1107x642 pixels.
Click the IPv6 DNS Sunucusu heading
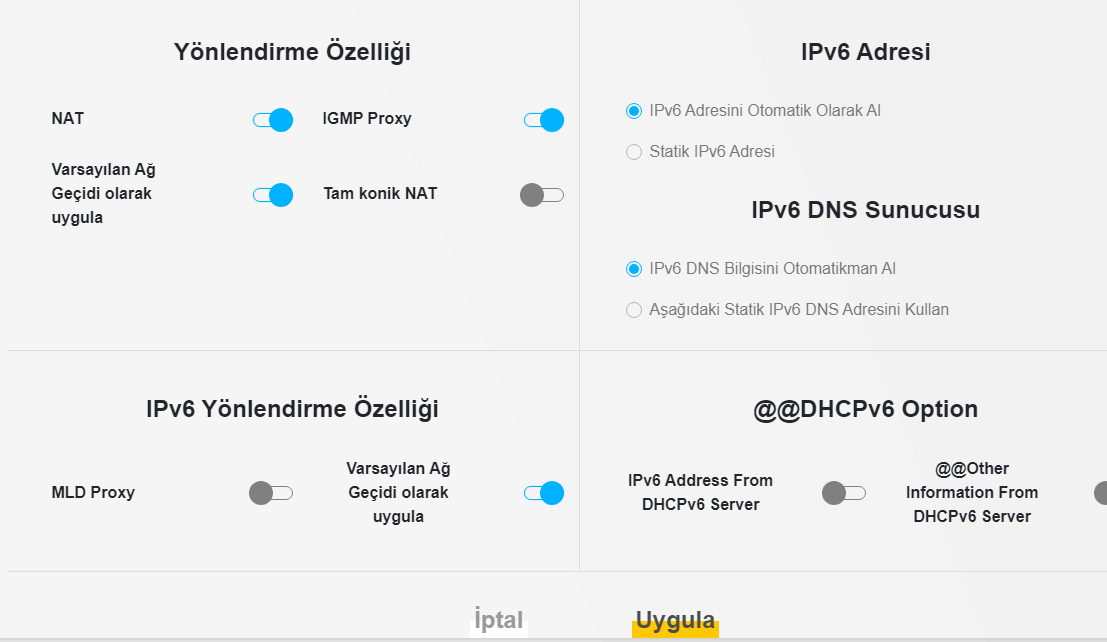865,210
